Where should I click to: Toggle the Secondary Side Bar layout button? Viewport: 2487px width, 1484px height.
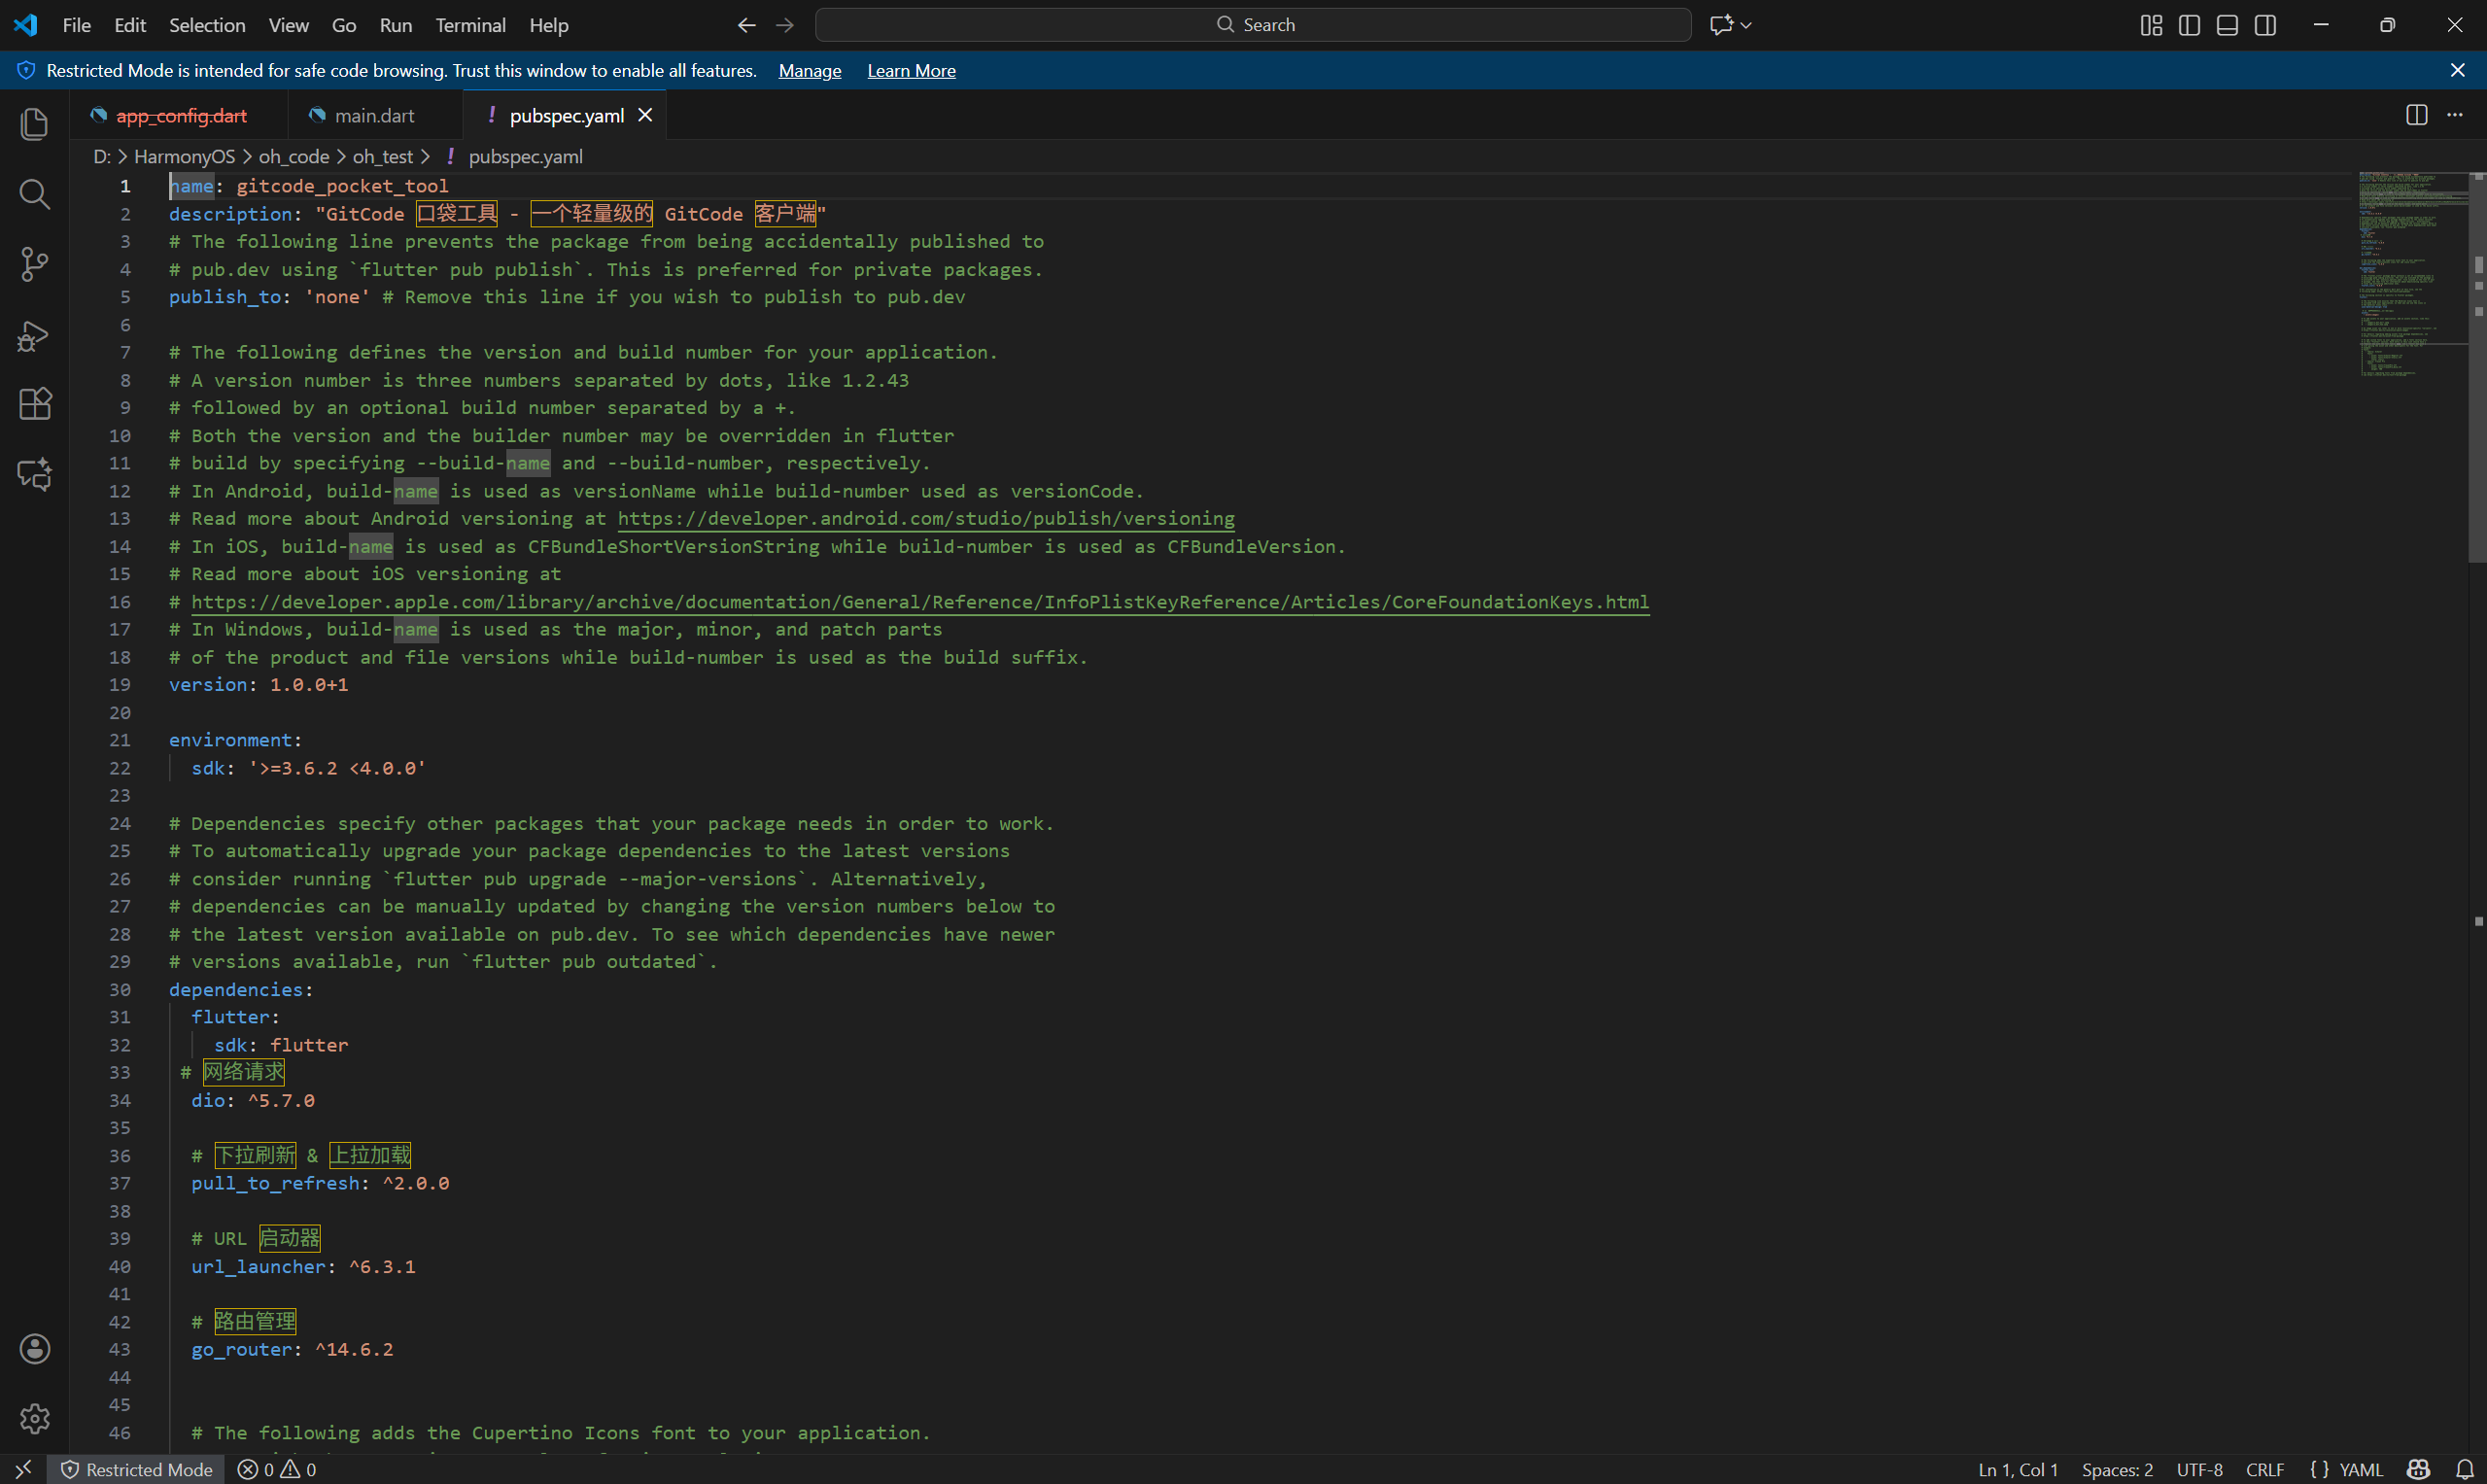tap(2265, 25)
